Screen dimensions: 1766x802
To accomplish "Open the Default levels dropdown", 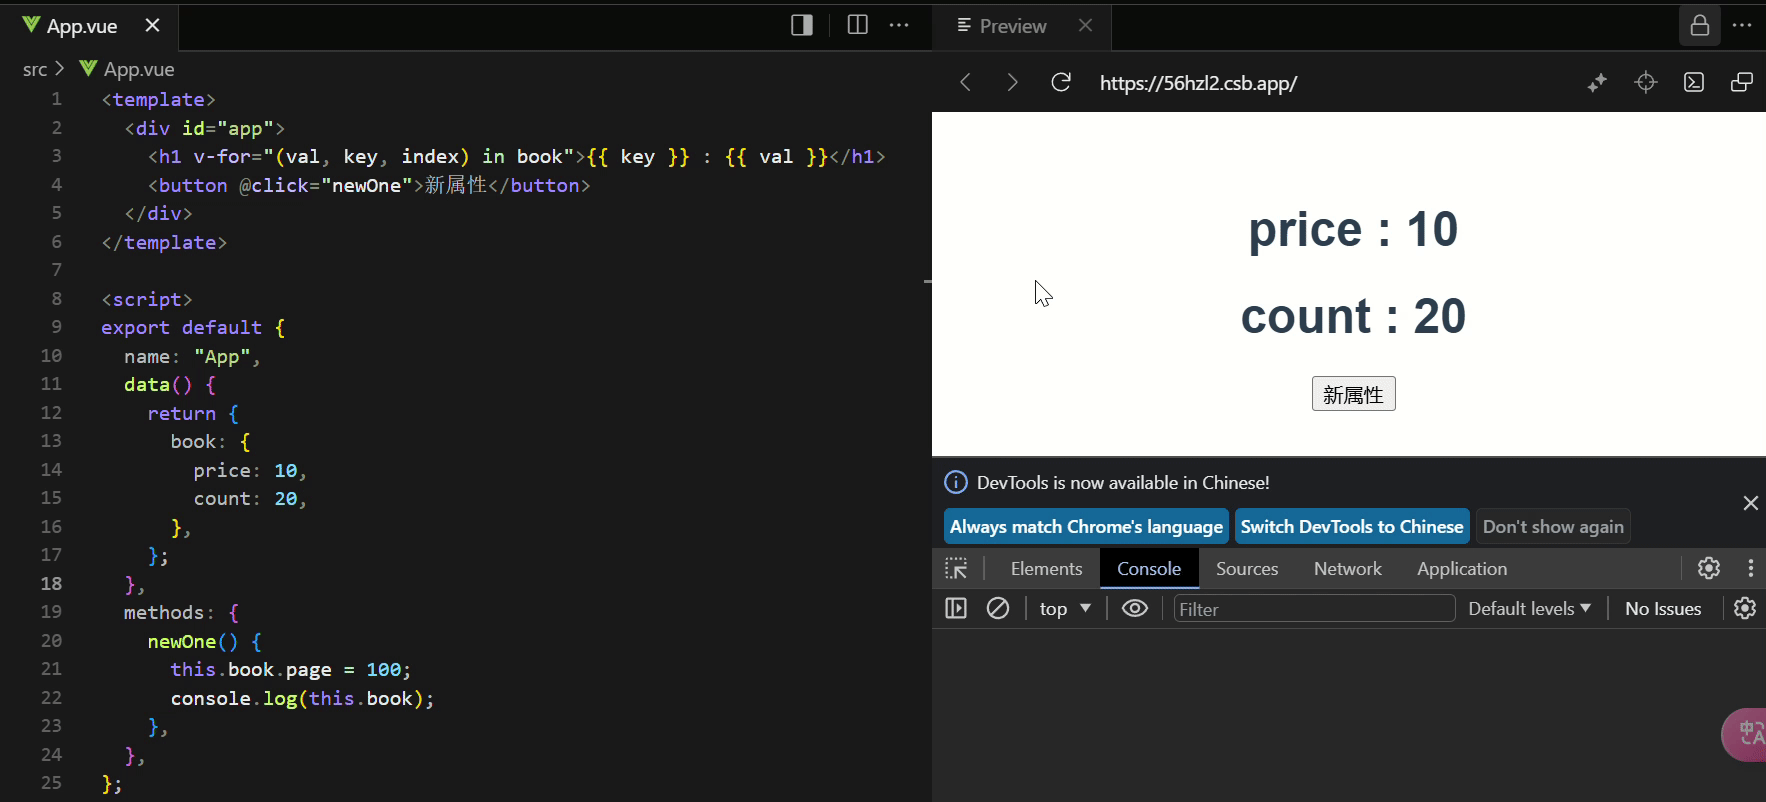I will [x=1529, y=609].
